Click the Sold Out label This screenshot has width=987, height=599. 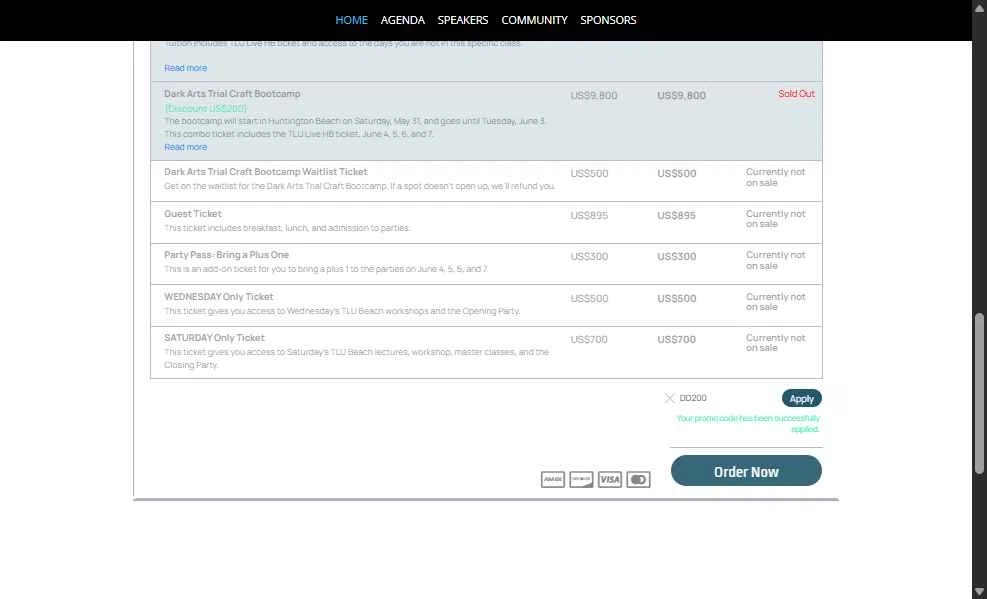point(796,94)
